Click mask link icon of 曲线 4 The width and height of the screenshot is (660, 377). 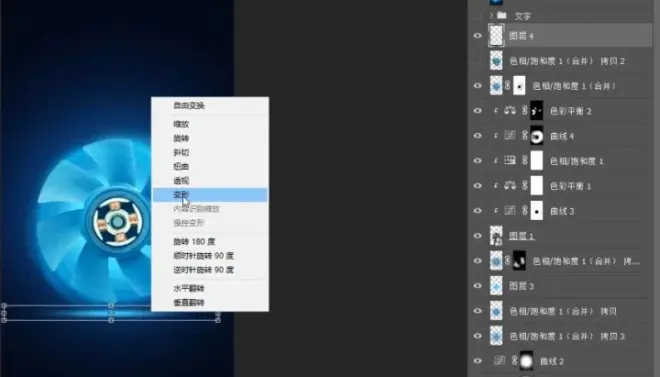[x=524, y=135]
